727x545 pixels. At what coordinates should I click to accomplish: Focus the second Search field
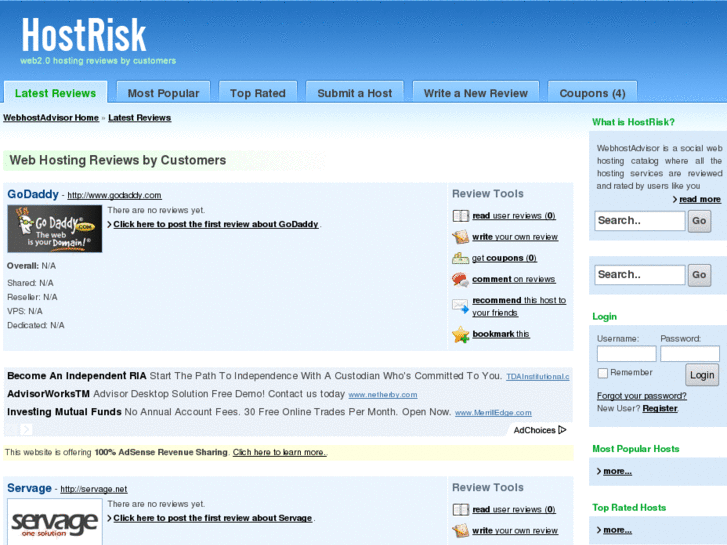tap(640, 275)
